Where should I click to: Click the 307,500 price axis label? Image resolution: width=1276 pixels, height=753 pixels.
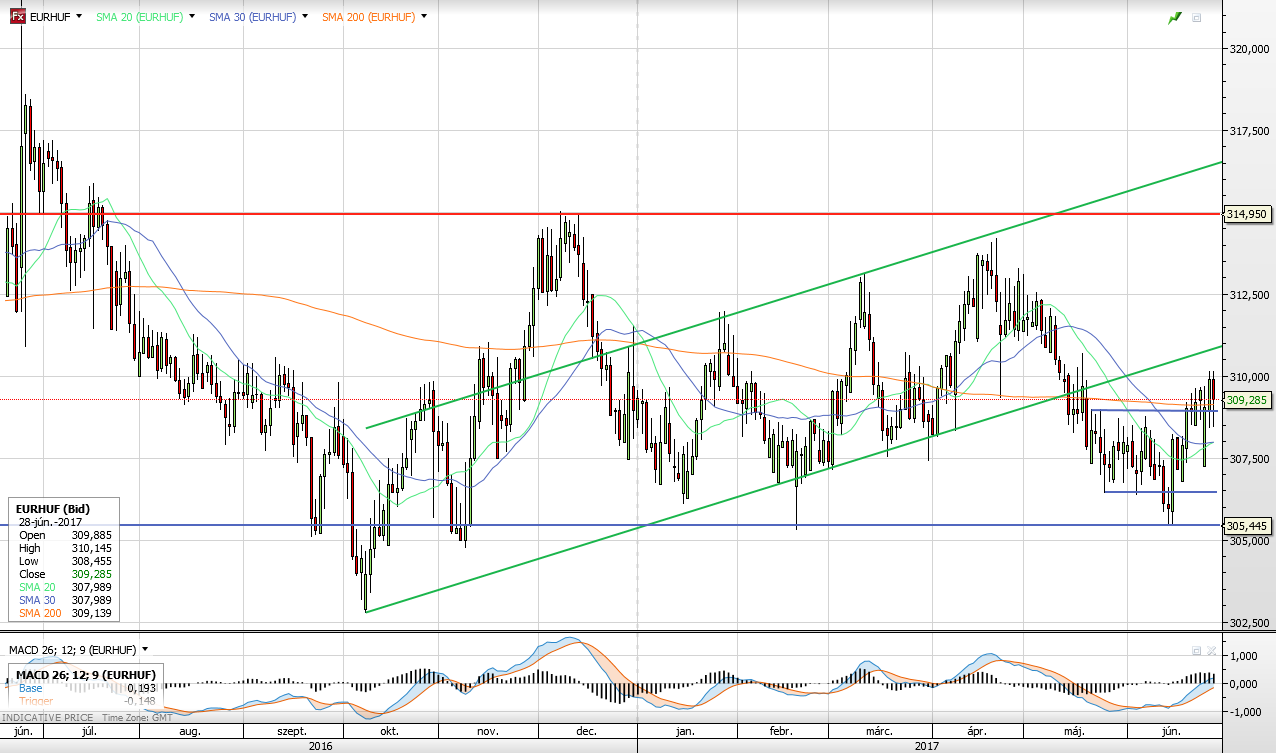click(1249, 458)
